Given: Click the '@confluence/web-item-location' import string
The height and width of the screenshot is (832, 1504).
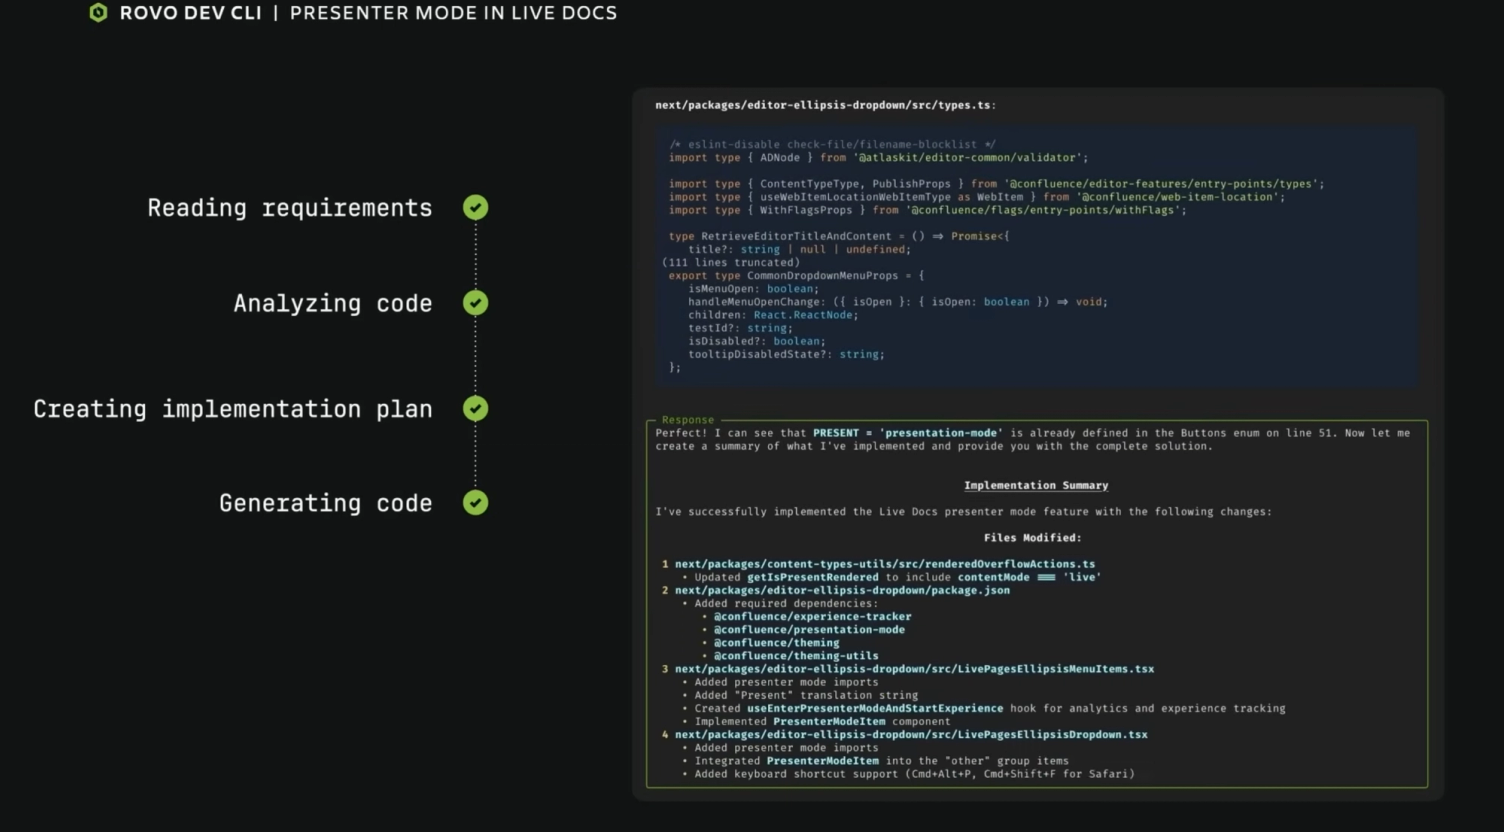Looking at the screenshot, I should pos(1181,197).
